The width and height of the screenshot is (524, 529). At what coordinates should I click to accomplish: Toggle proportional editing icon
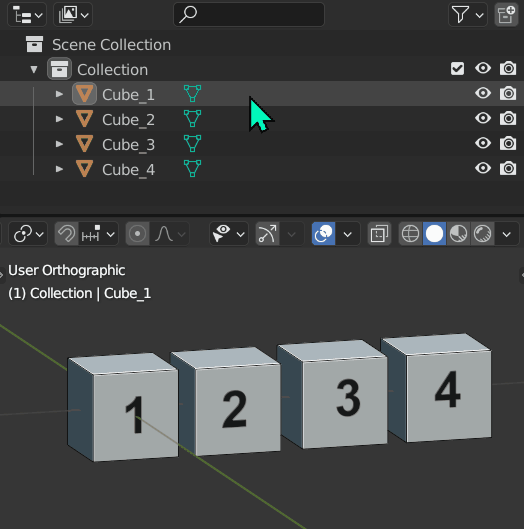(x=137, y=233)
